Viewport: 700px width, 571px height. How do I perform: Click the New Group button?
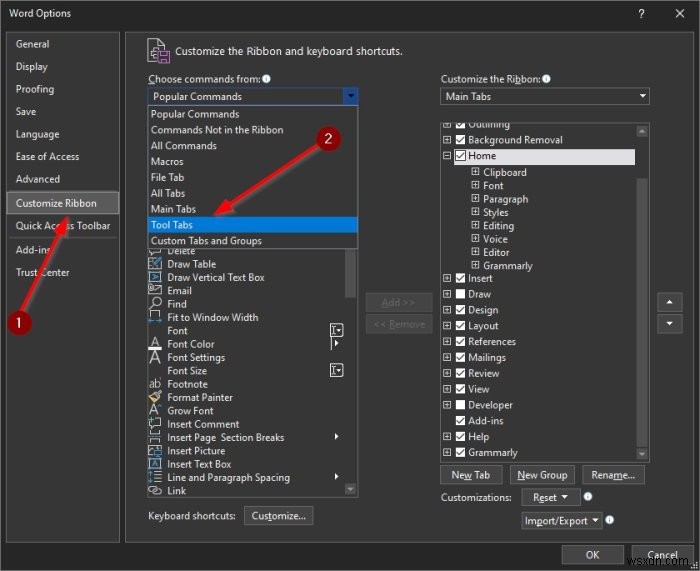[x=542, y=475]
